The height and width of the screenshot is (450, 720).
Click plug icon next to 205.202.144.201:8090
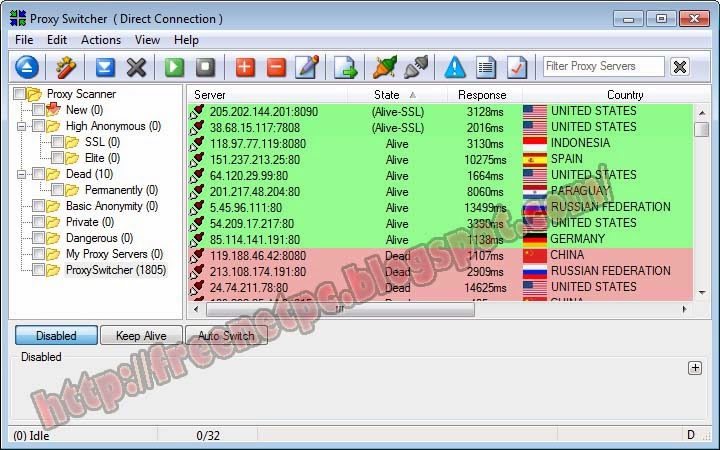(x=197, y=112)
